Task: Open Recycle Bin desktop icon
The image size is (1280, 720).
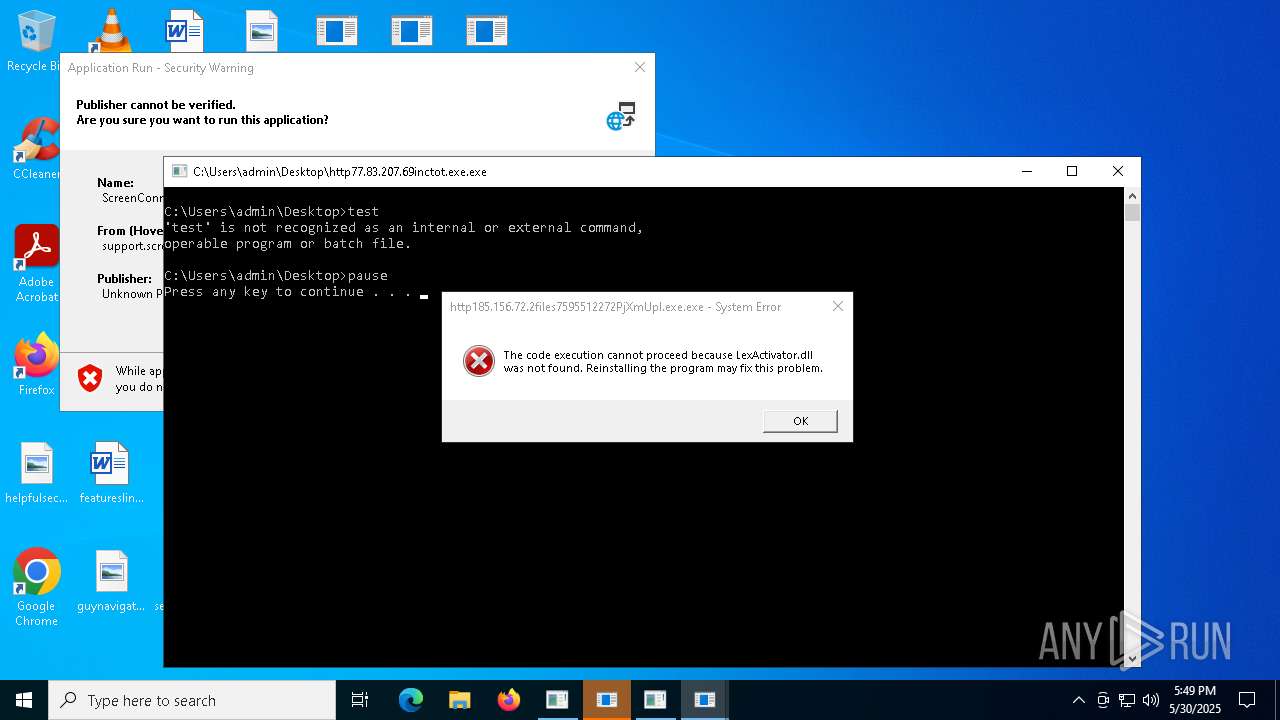Action: click(36, 42)
